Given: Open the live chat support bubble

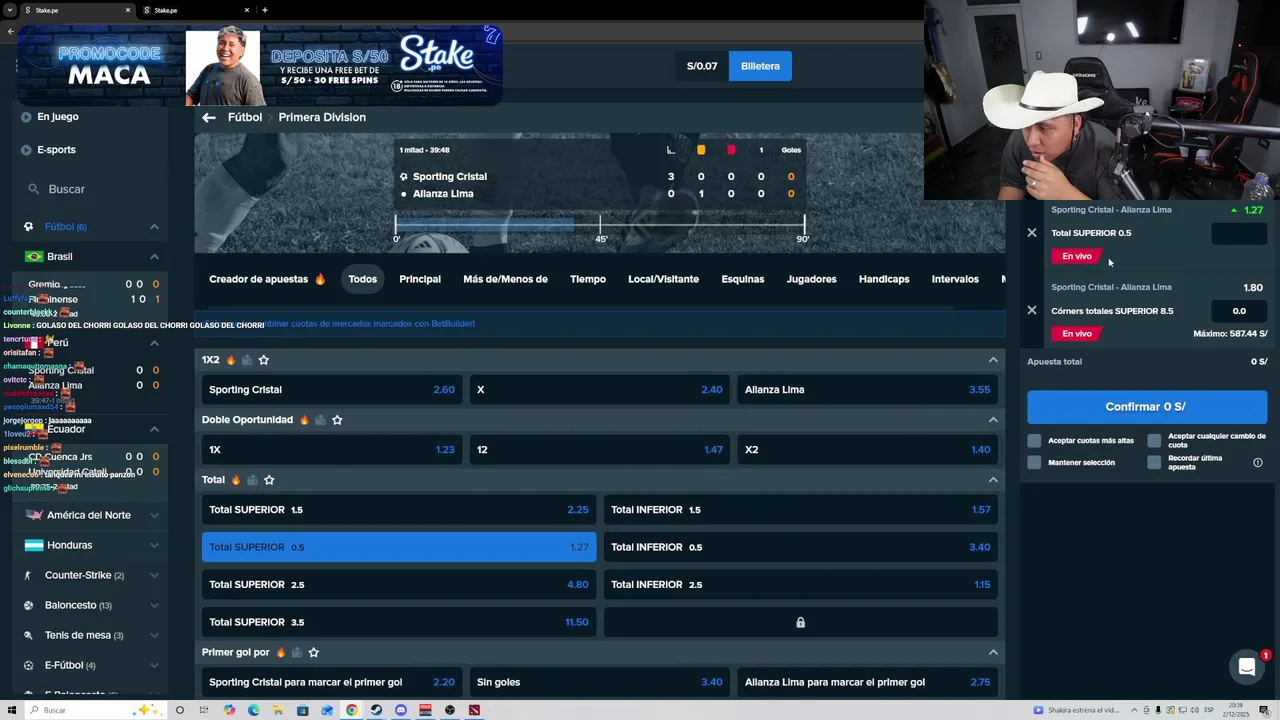Looking at the screenshot, I should click(1247, 667).
